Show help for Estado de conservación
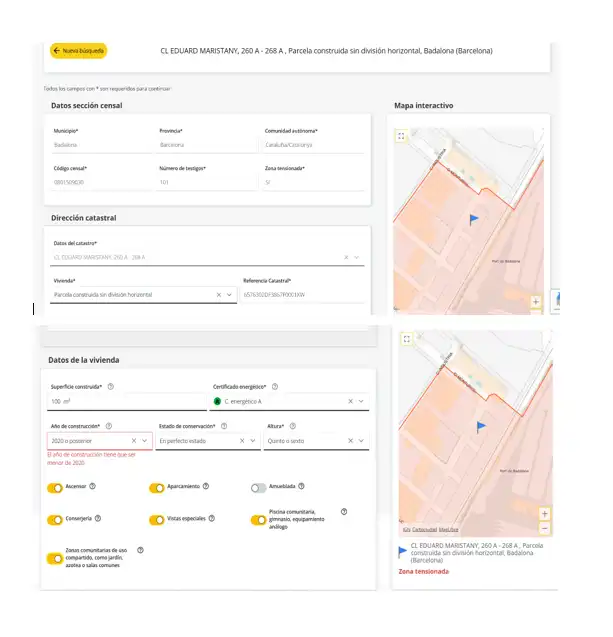The width and height of the screenshot is (613, 637). tap(224, 426)
